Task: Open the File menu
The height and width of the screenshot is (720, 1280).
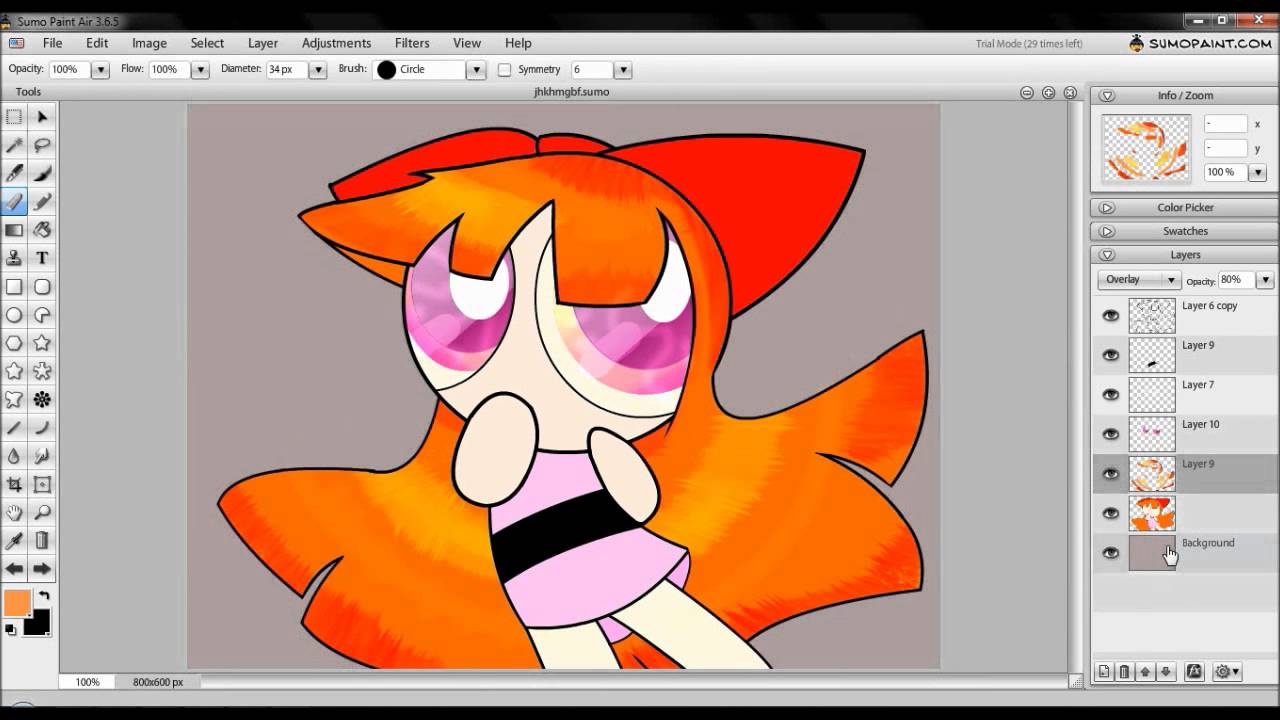Action: (52, 43)
